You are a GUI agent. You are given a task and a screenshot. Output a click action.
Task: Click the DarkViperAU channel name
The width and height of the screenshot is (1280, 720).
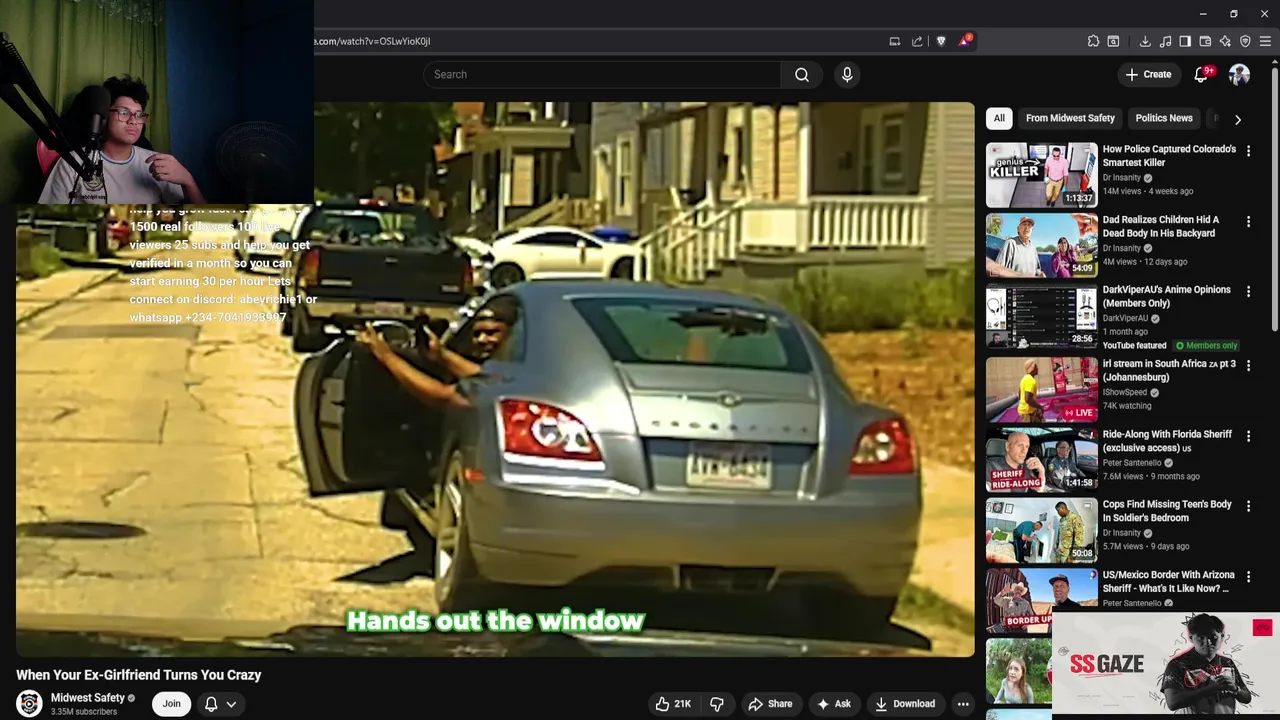(1125, 319)
